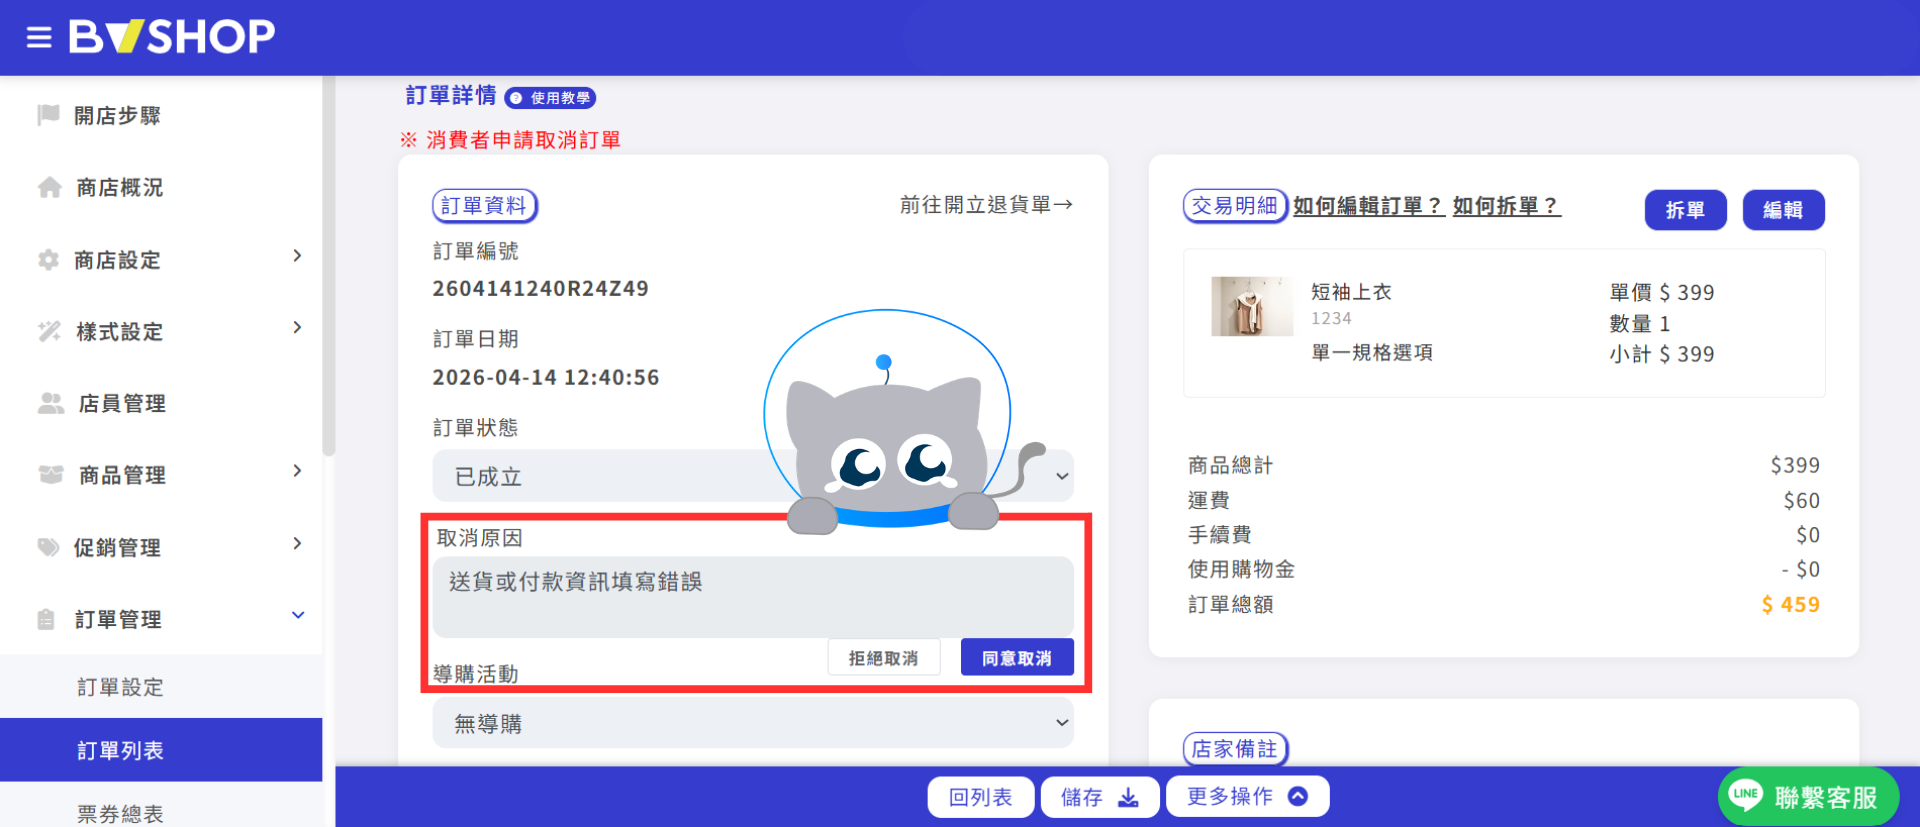Image resolution: width=1920 pixels, height=827 pixels.
Task: Click the BVSHOP logo
Action: tap(171, 37)
